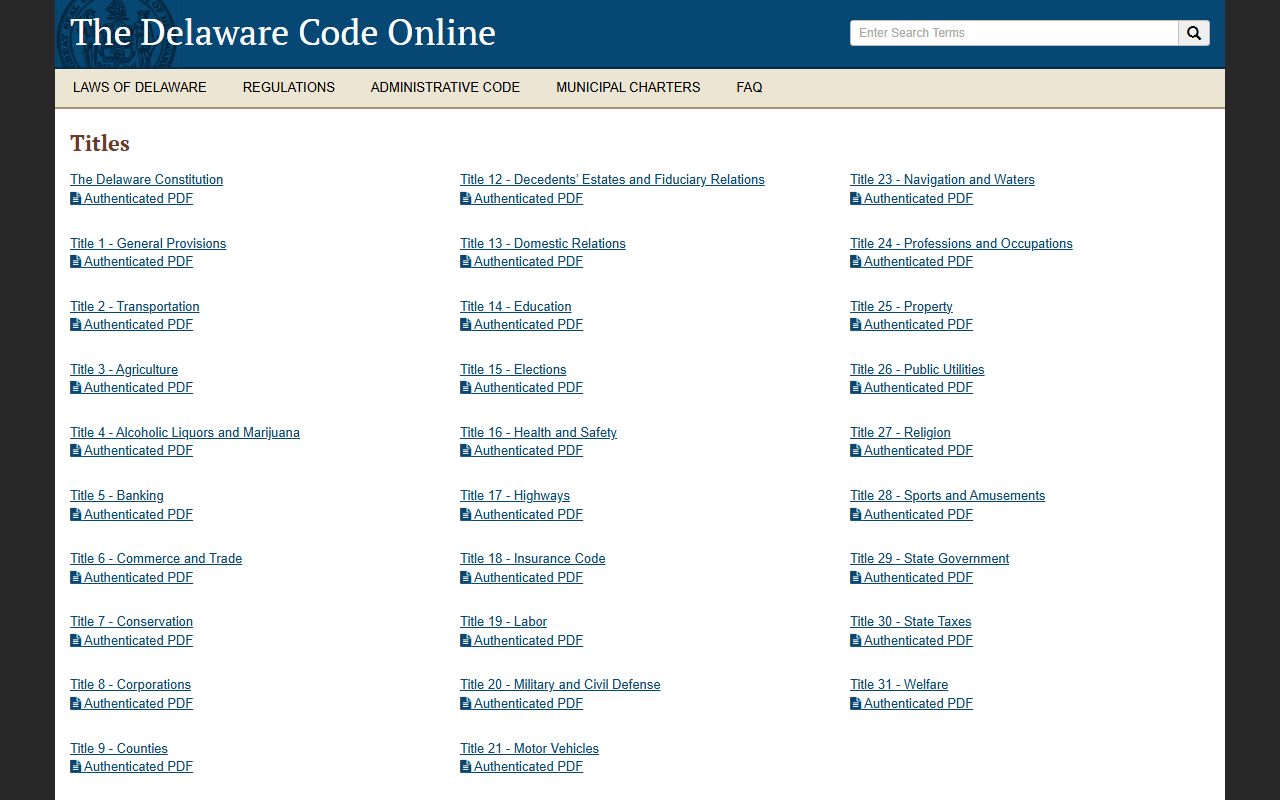Focus the Enter Search Terms field
The image size is (1280, 800).
point(1014,33)
